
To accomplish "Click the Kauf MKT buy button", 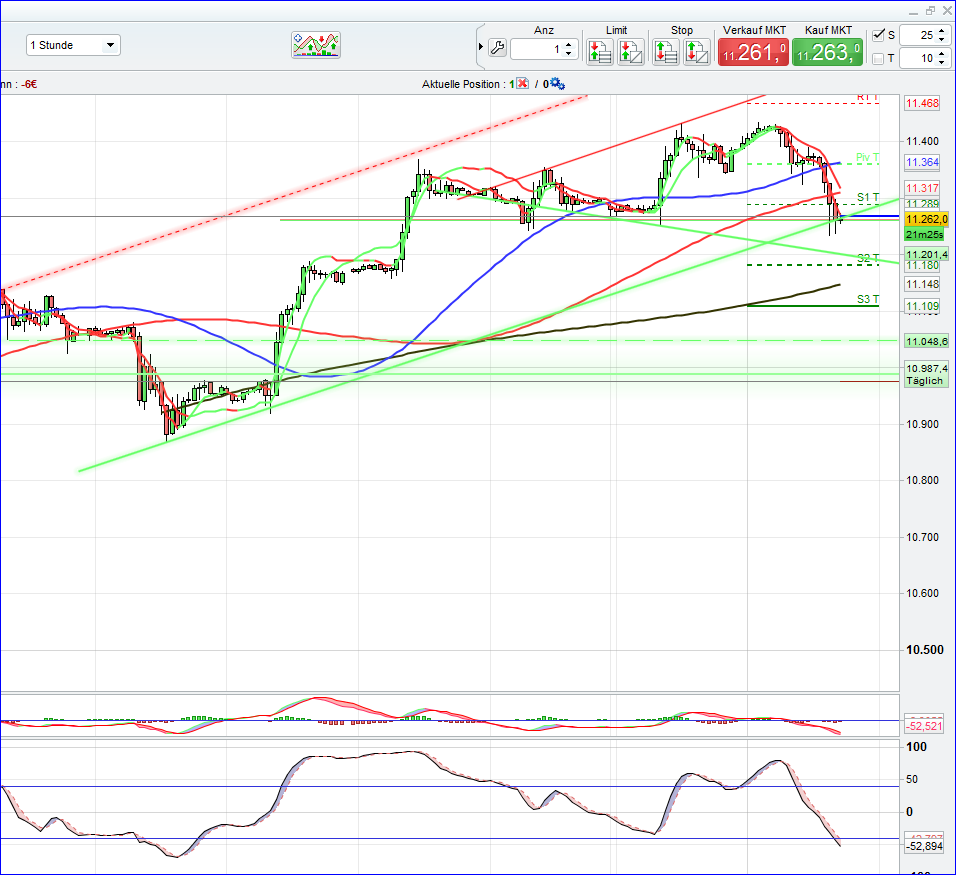I will (x=827, y=50).
